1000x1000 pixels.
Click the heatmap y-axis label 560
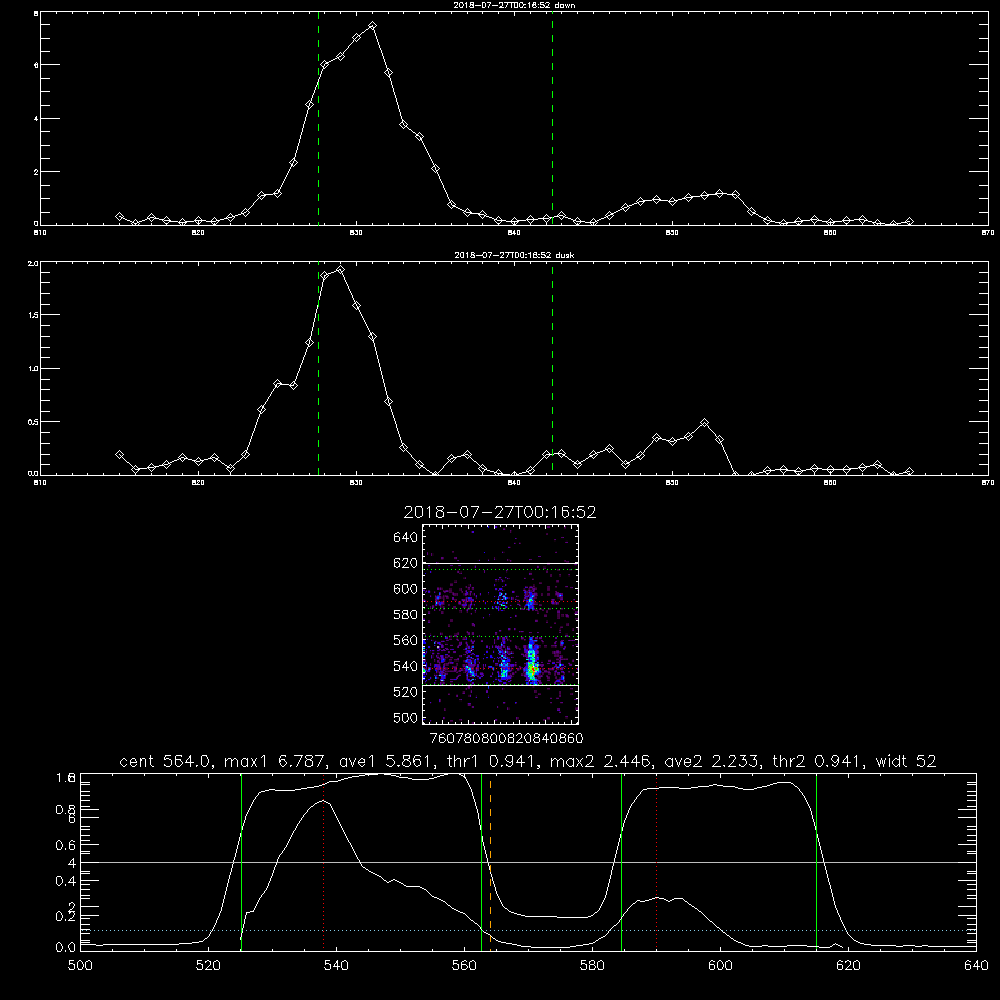tap(406, 640)
